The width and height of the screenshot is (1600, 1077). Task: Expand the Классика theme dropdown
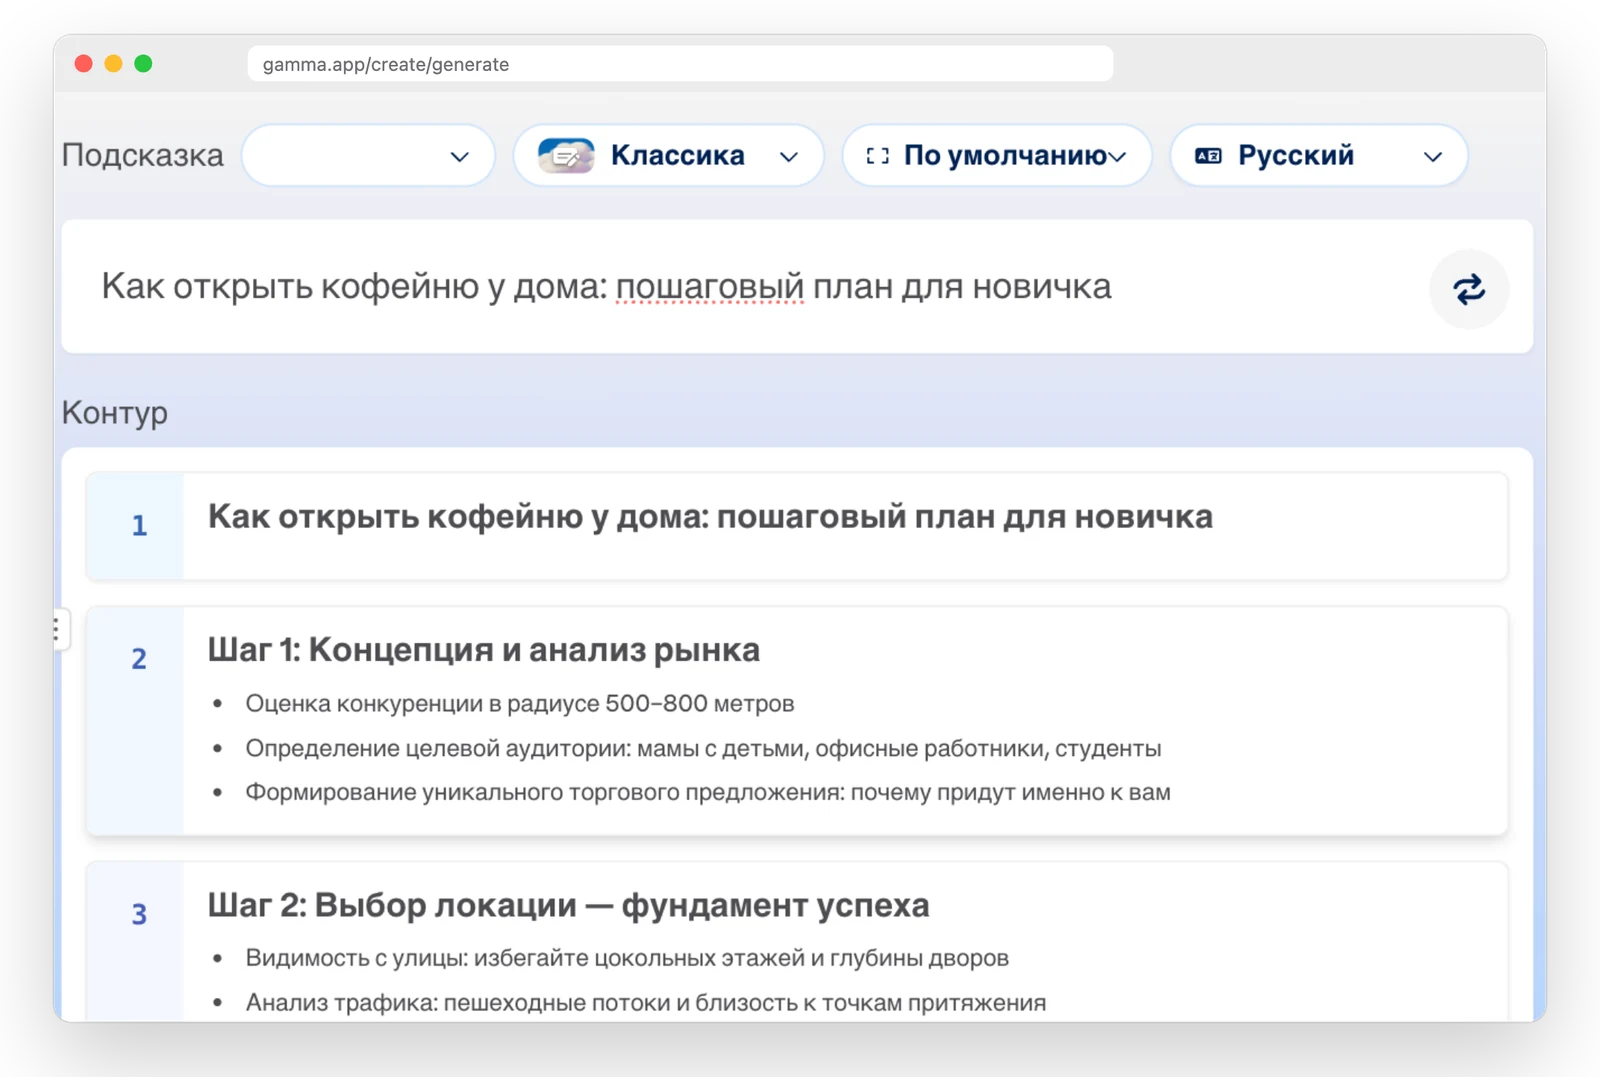tap(669, 156)
